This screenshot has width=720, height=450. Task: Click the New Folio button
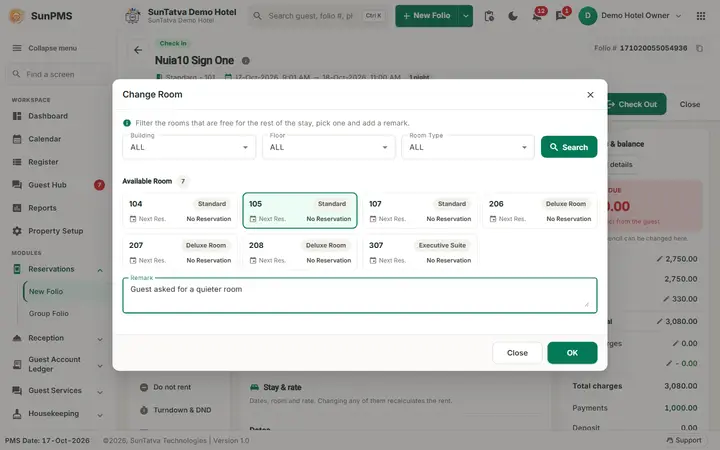[x=427, y=16]
